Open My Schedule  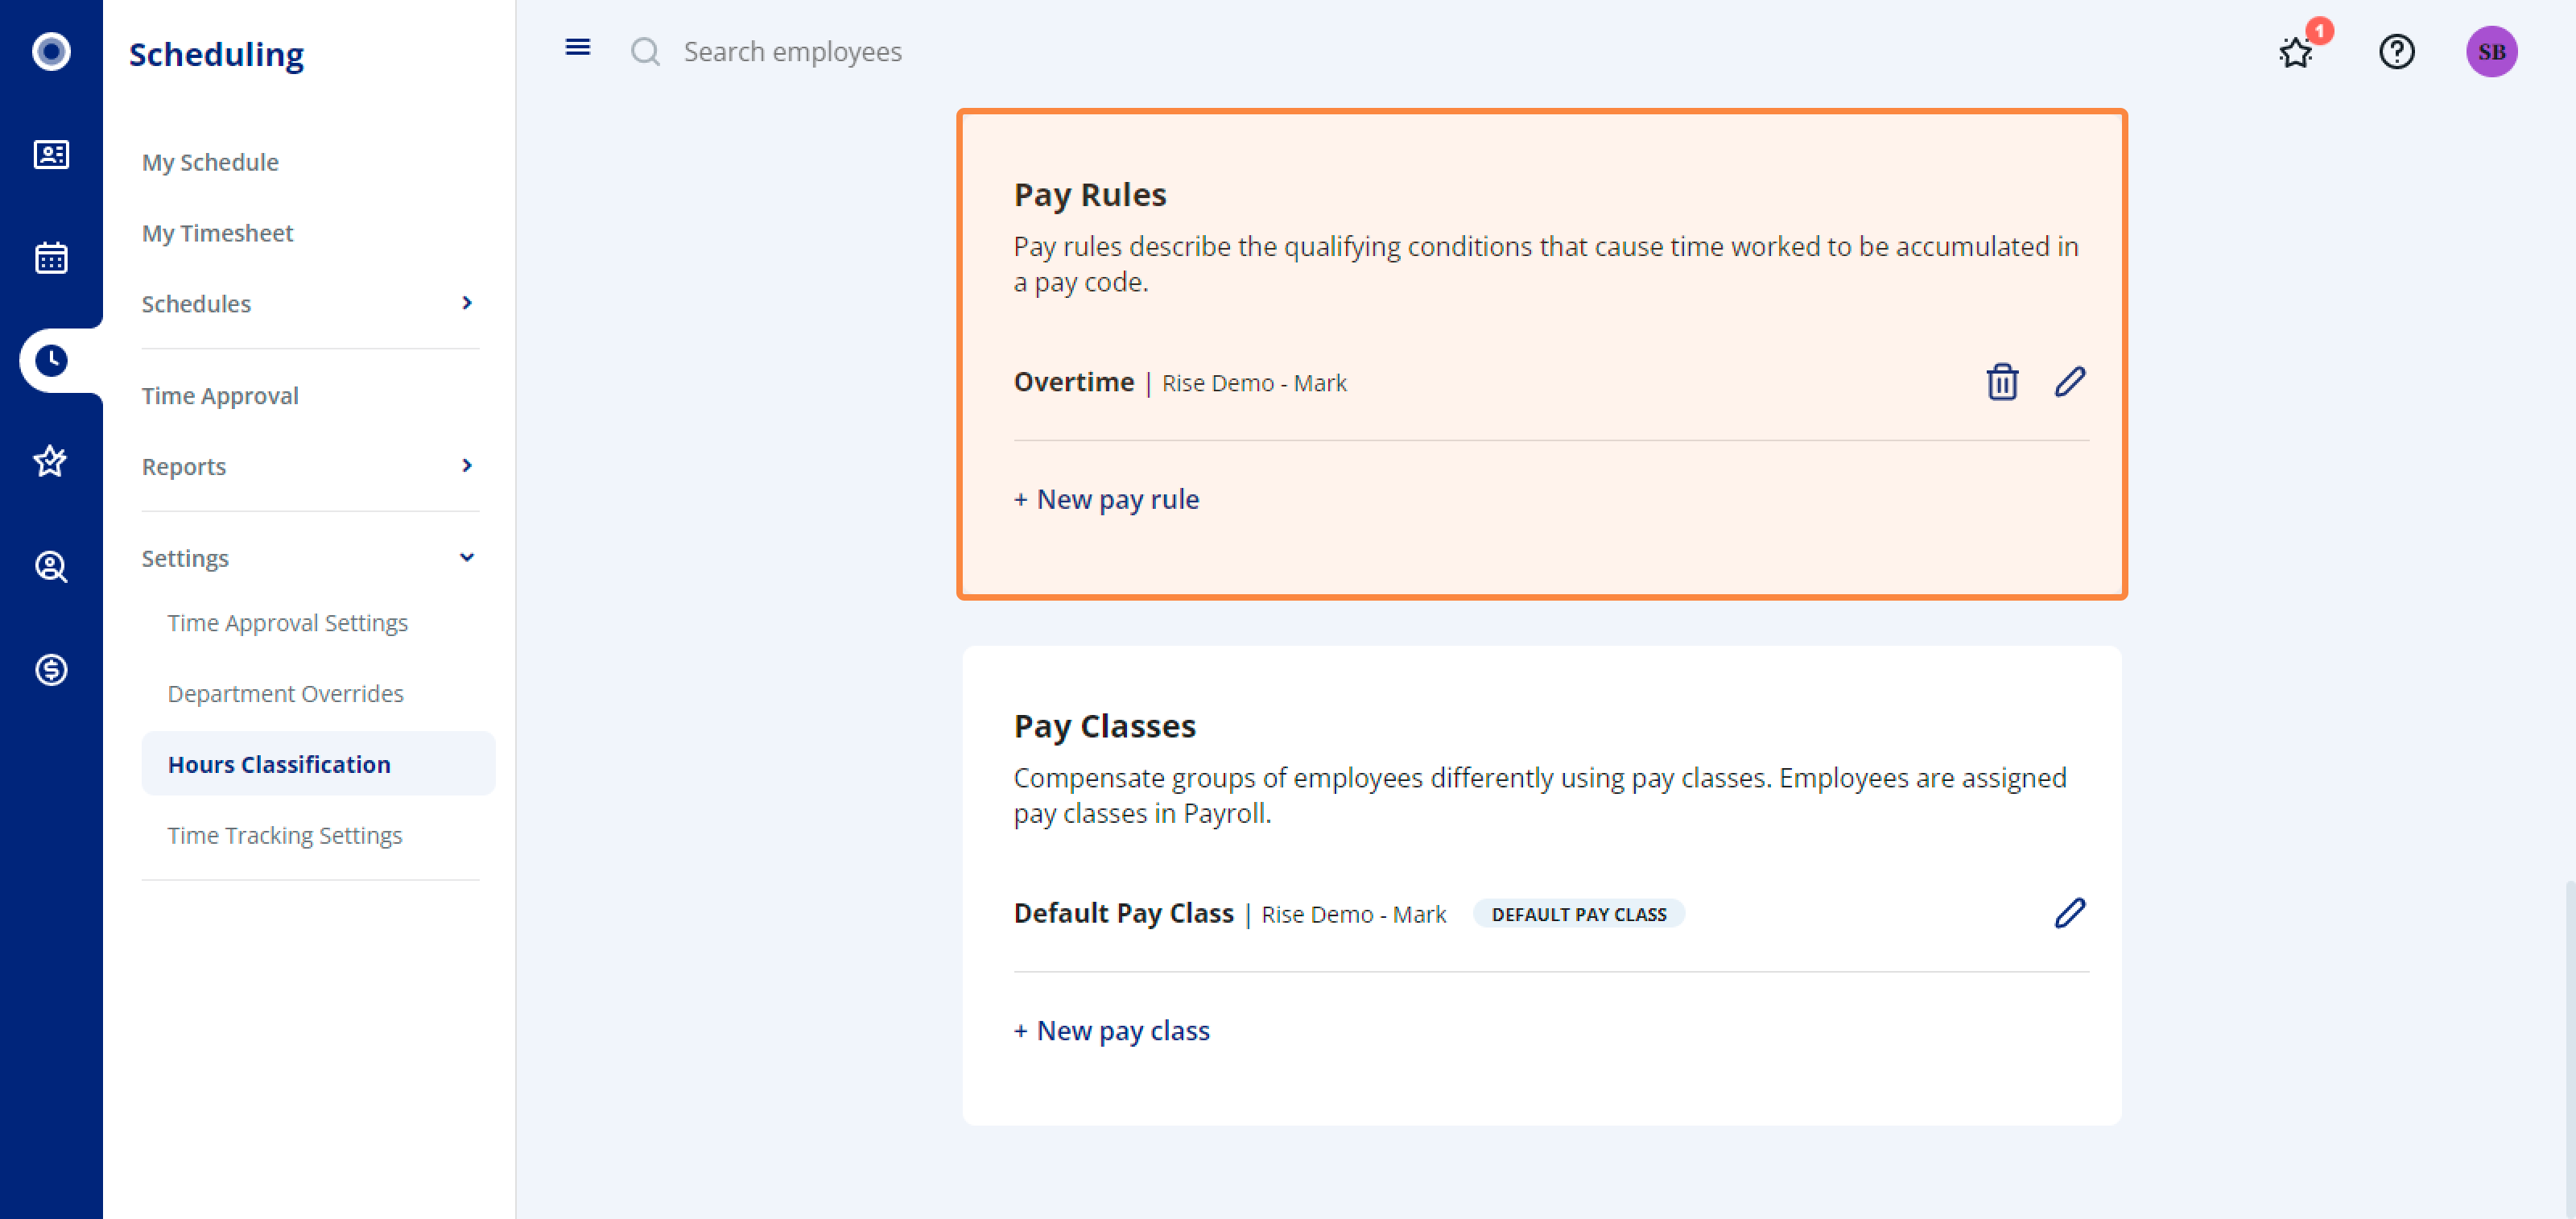[x=210, y=162]
